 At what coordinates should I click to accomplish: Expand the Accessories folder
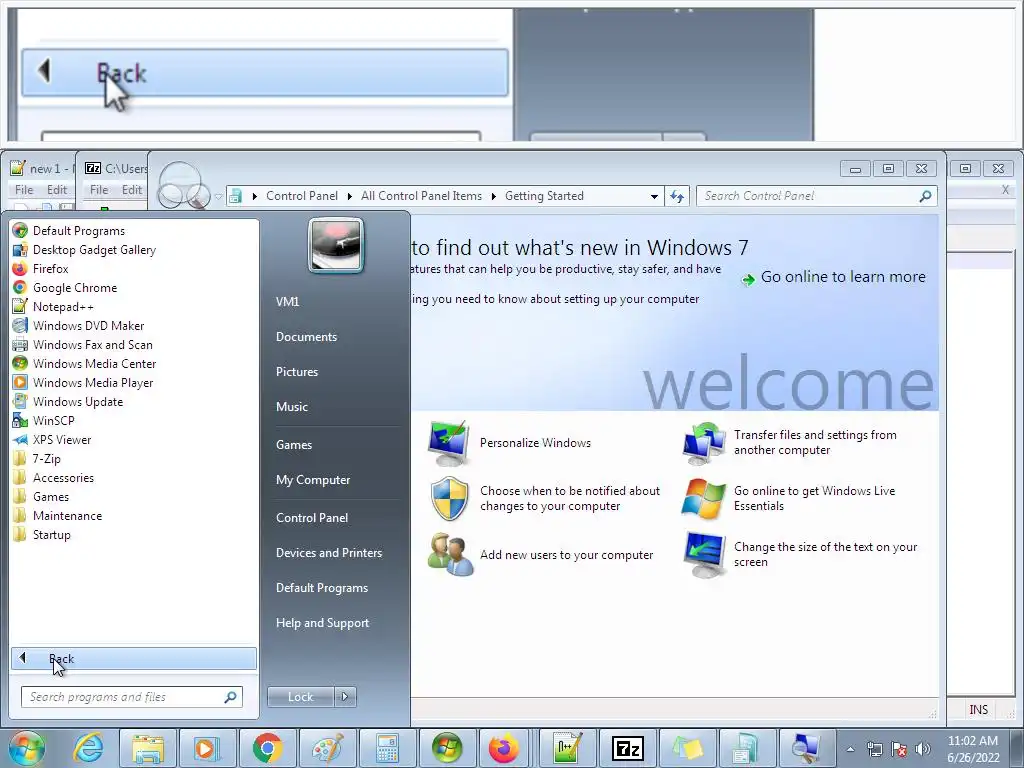coord(63,477)
